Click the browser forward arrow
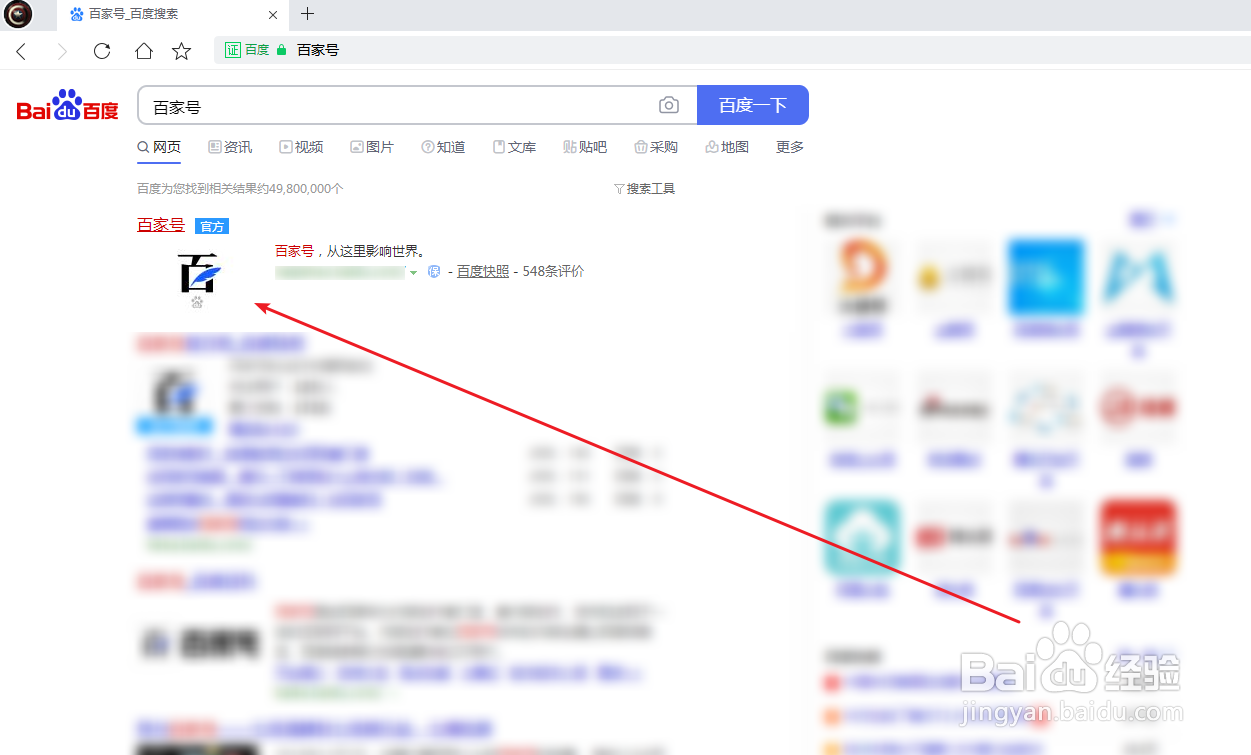This screenshot has width=1251, height=755. 62,51
